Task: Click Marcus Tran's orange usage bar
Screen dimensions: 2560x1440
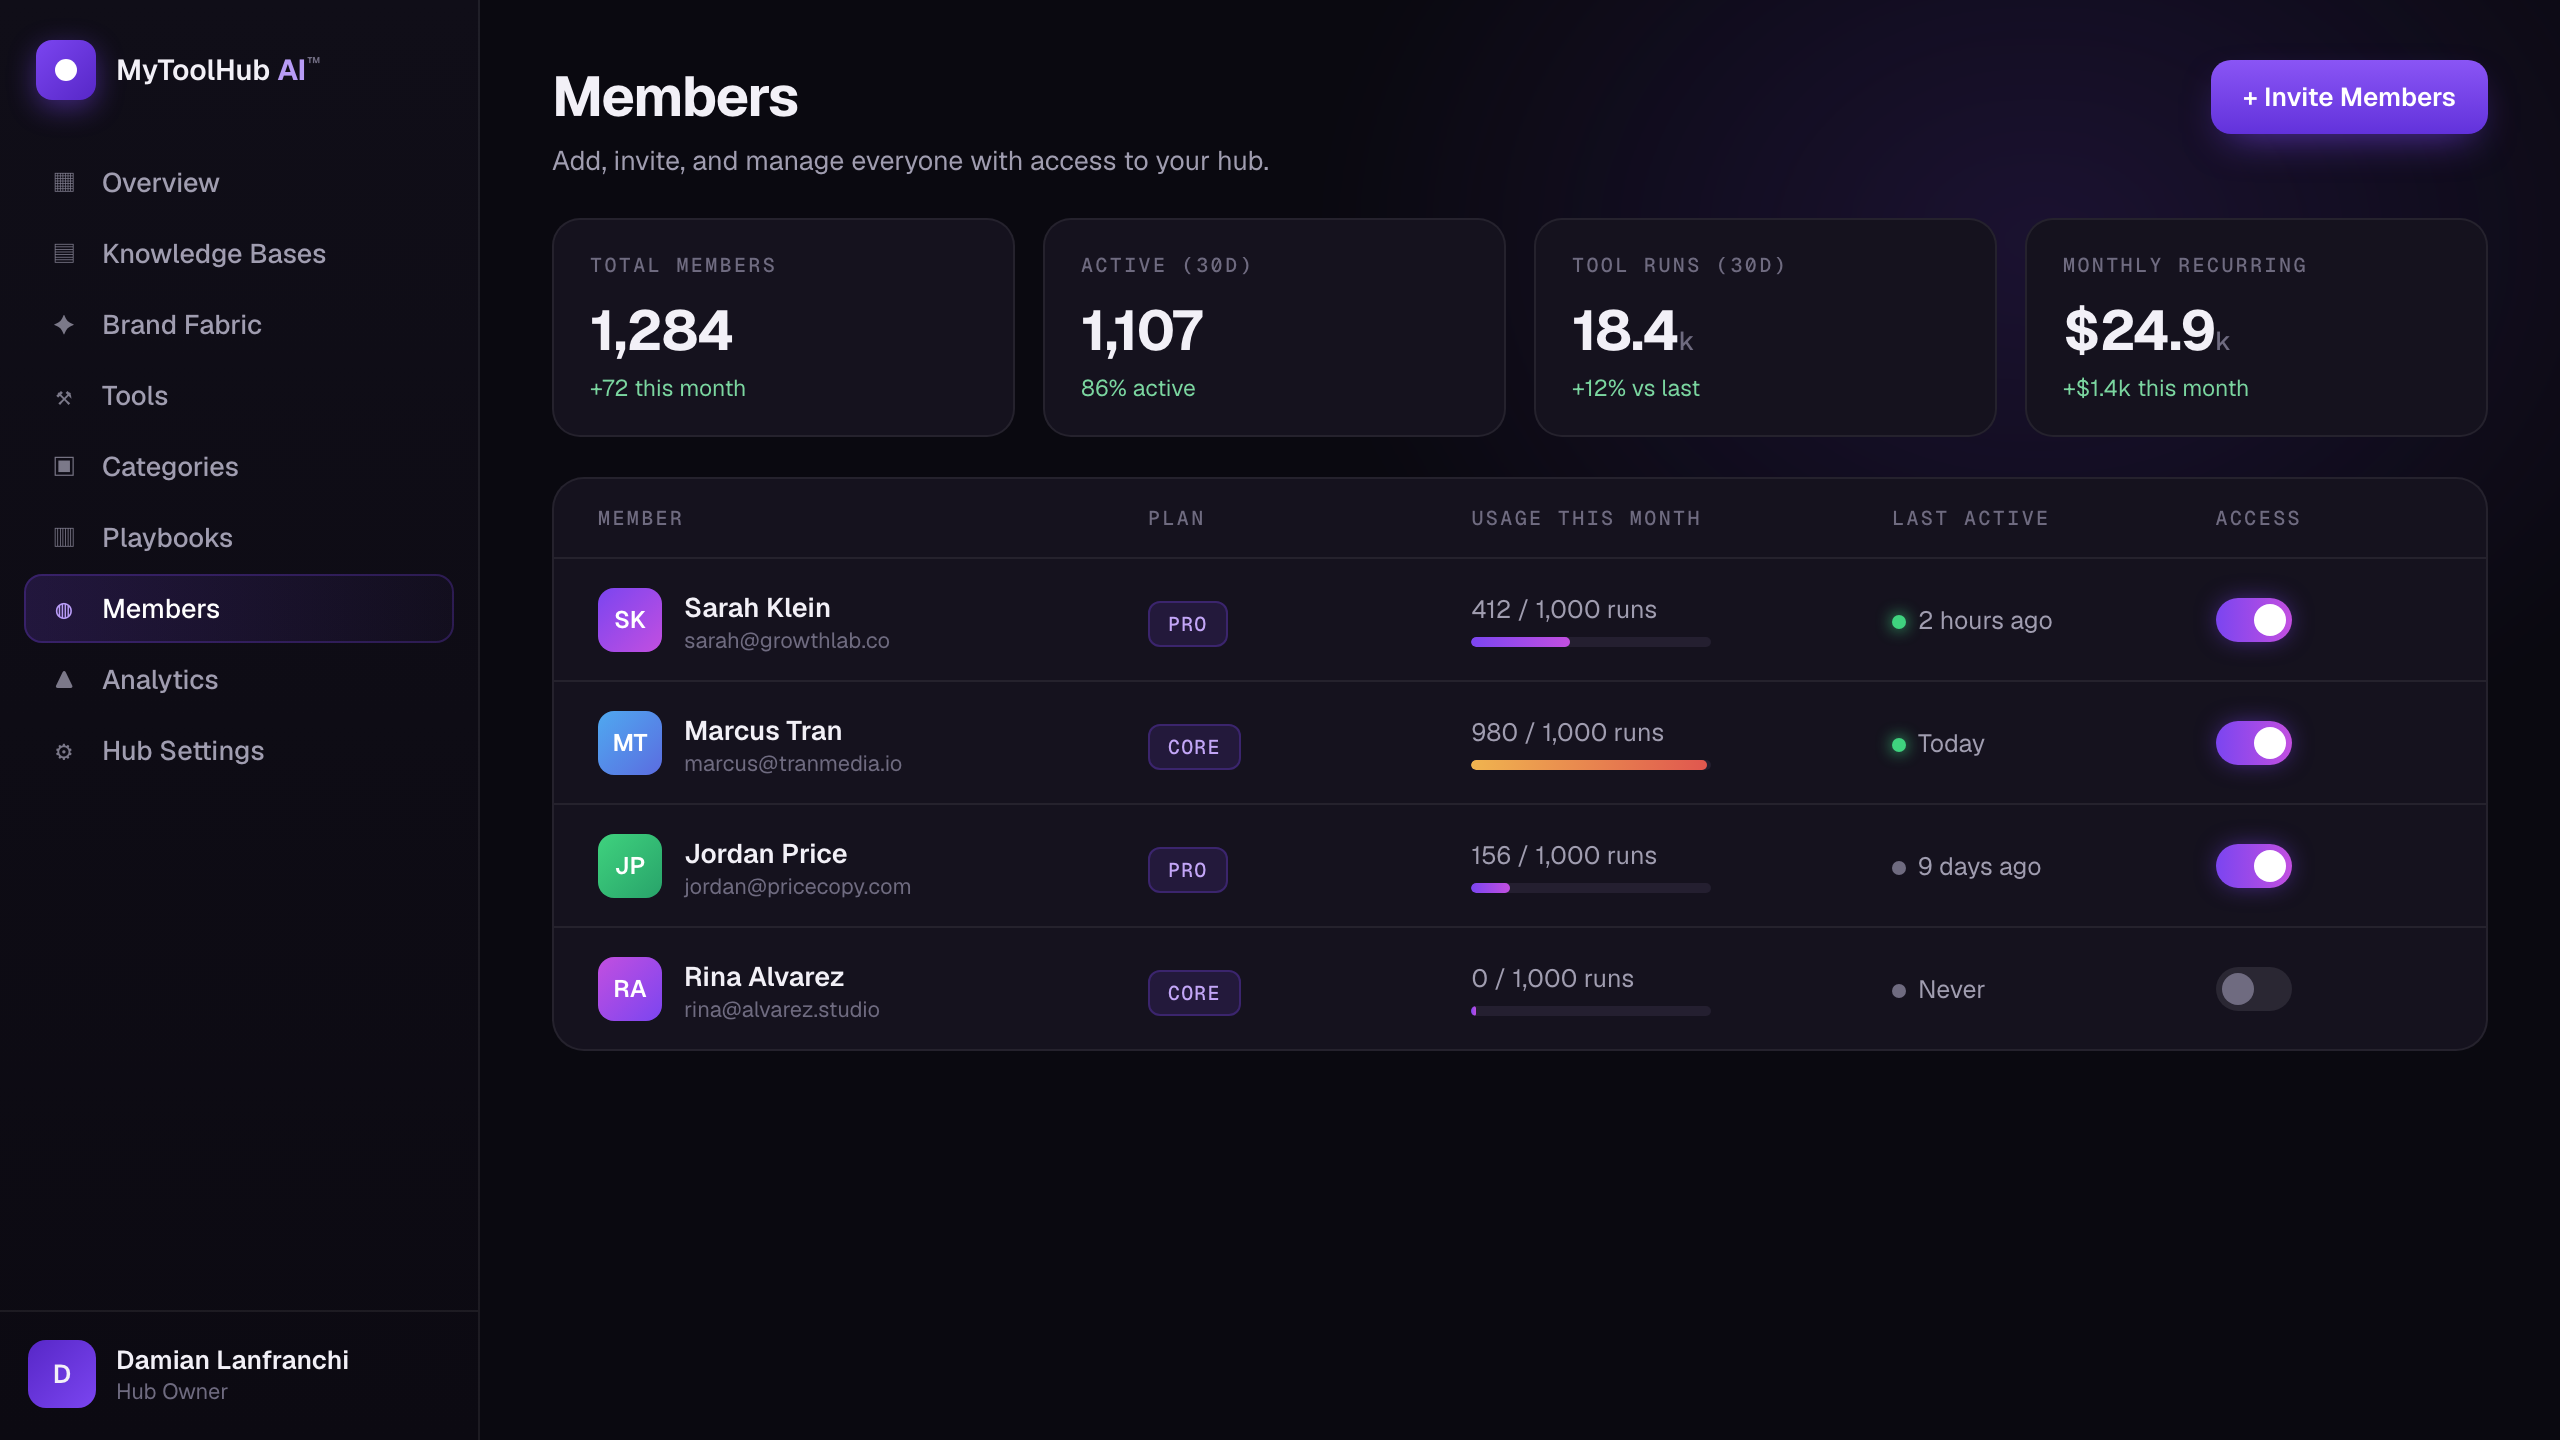Action: (1590, 765)
